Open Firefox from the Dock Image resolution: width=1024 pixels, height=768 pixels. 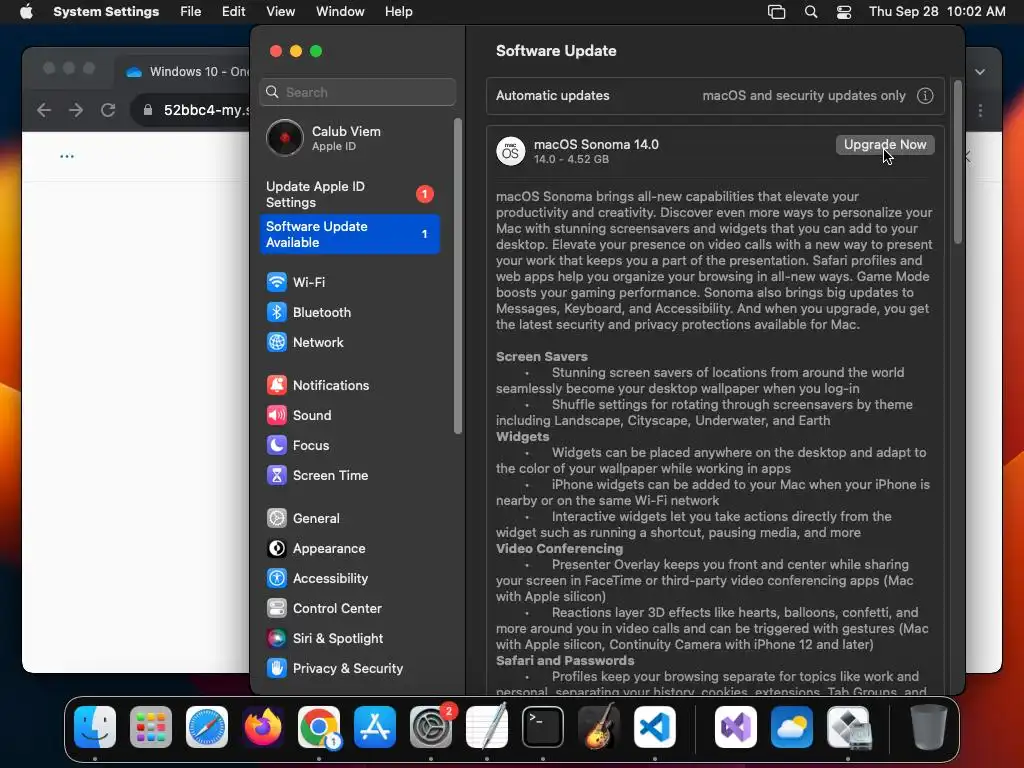click(263, 727)
